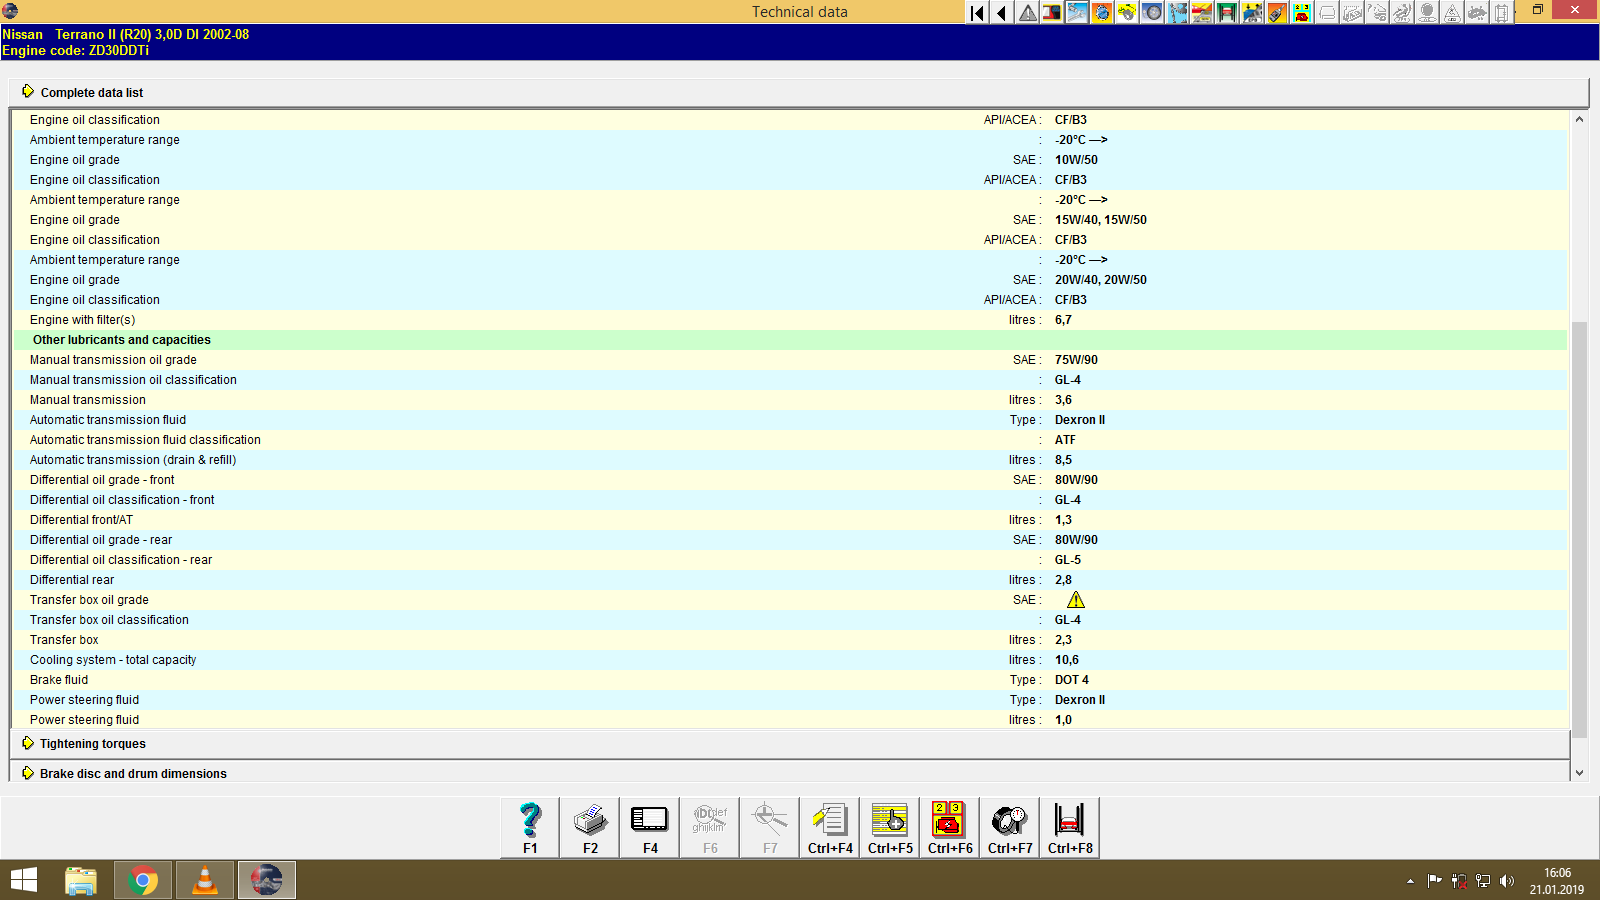Collapse the Complete data list section
The width and height of the screenshot is (1600, 900).
[x=91, y=92]
